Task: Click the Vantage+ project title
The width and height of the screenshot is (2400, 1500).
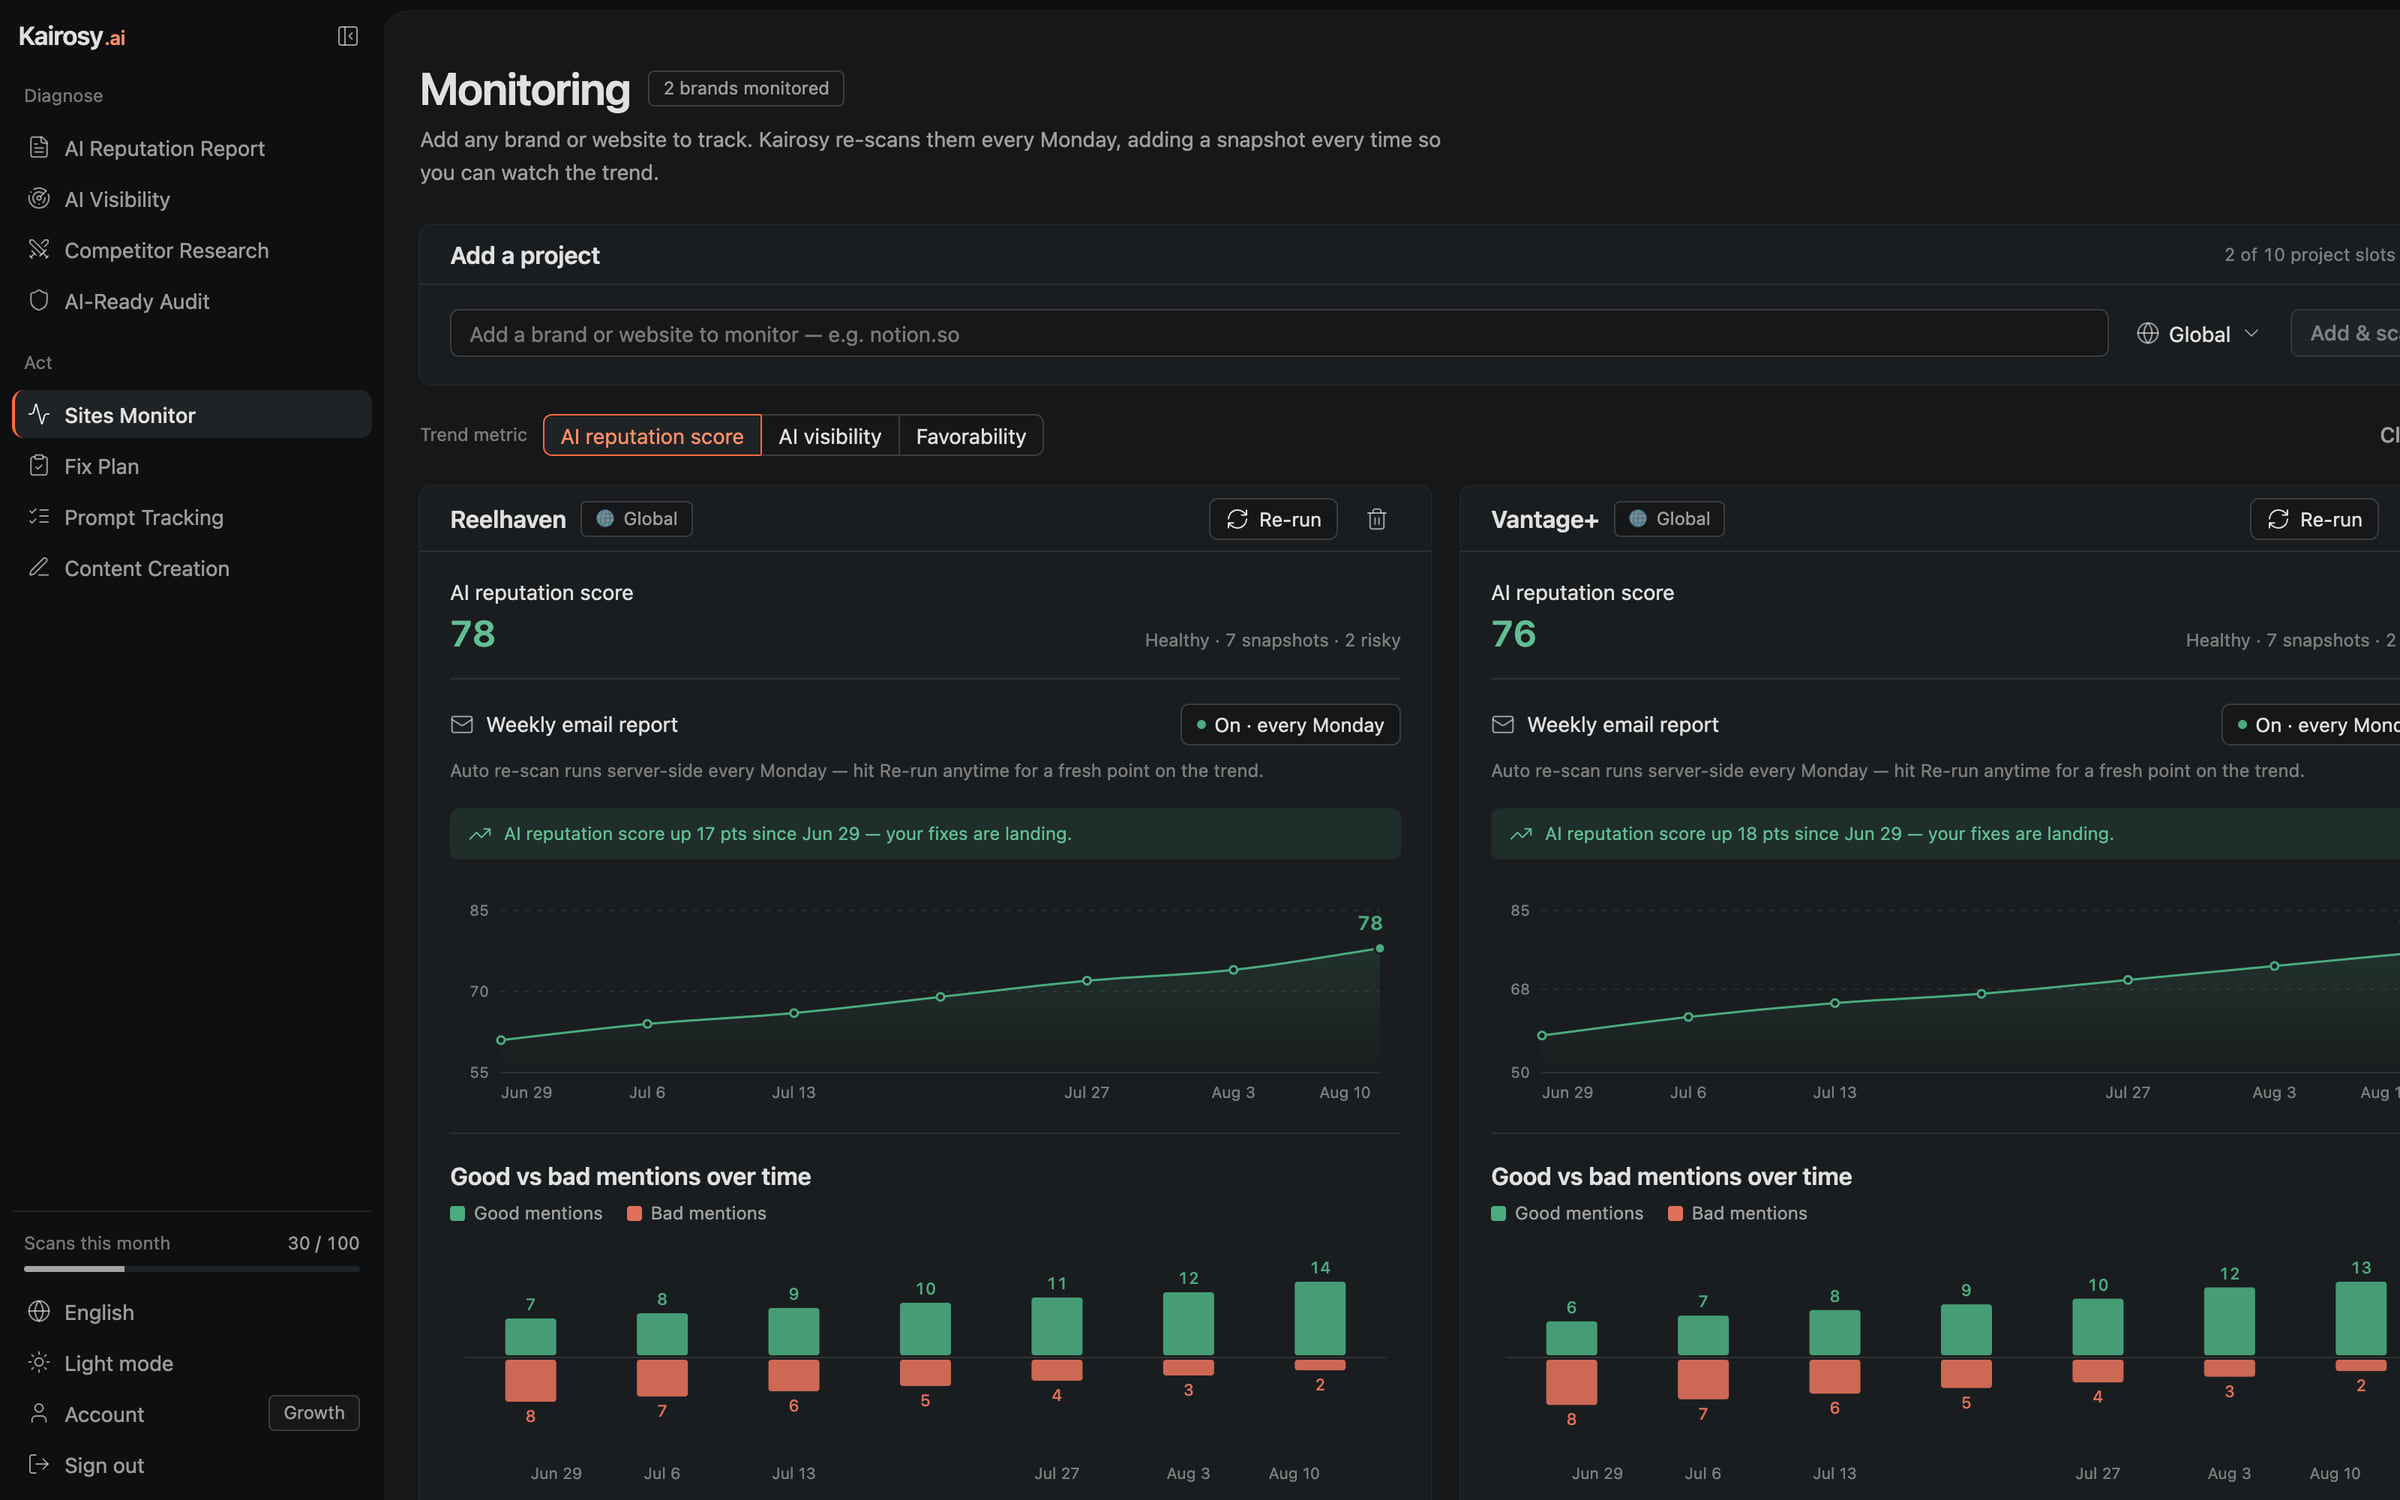Action: [1545, 519]
